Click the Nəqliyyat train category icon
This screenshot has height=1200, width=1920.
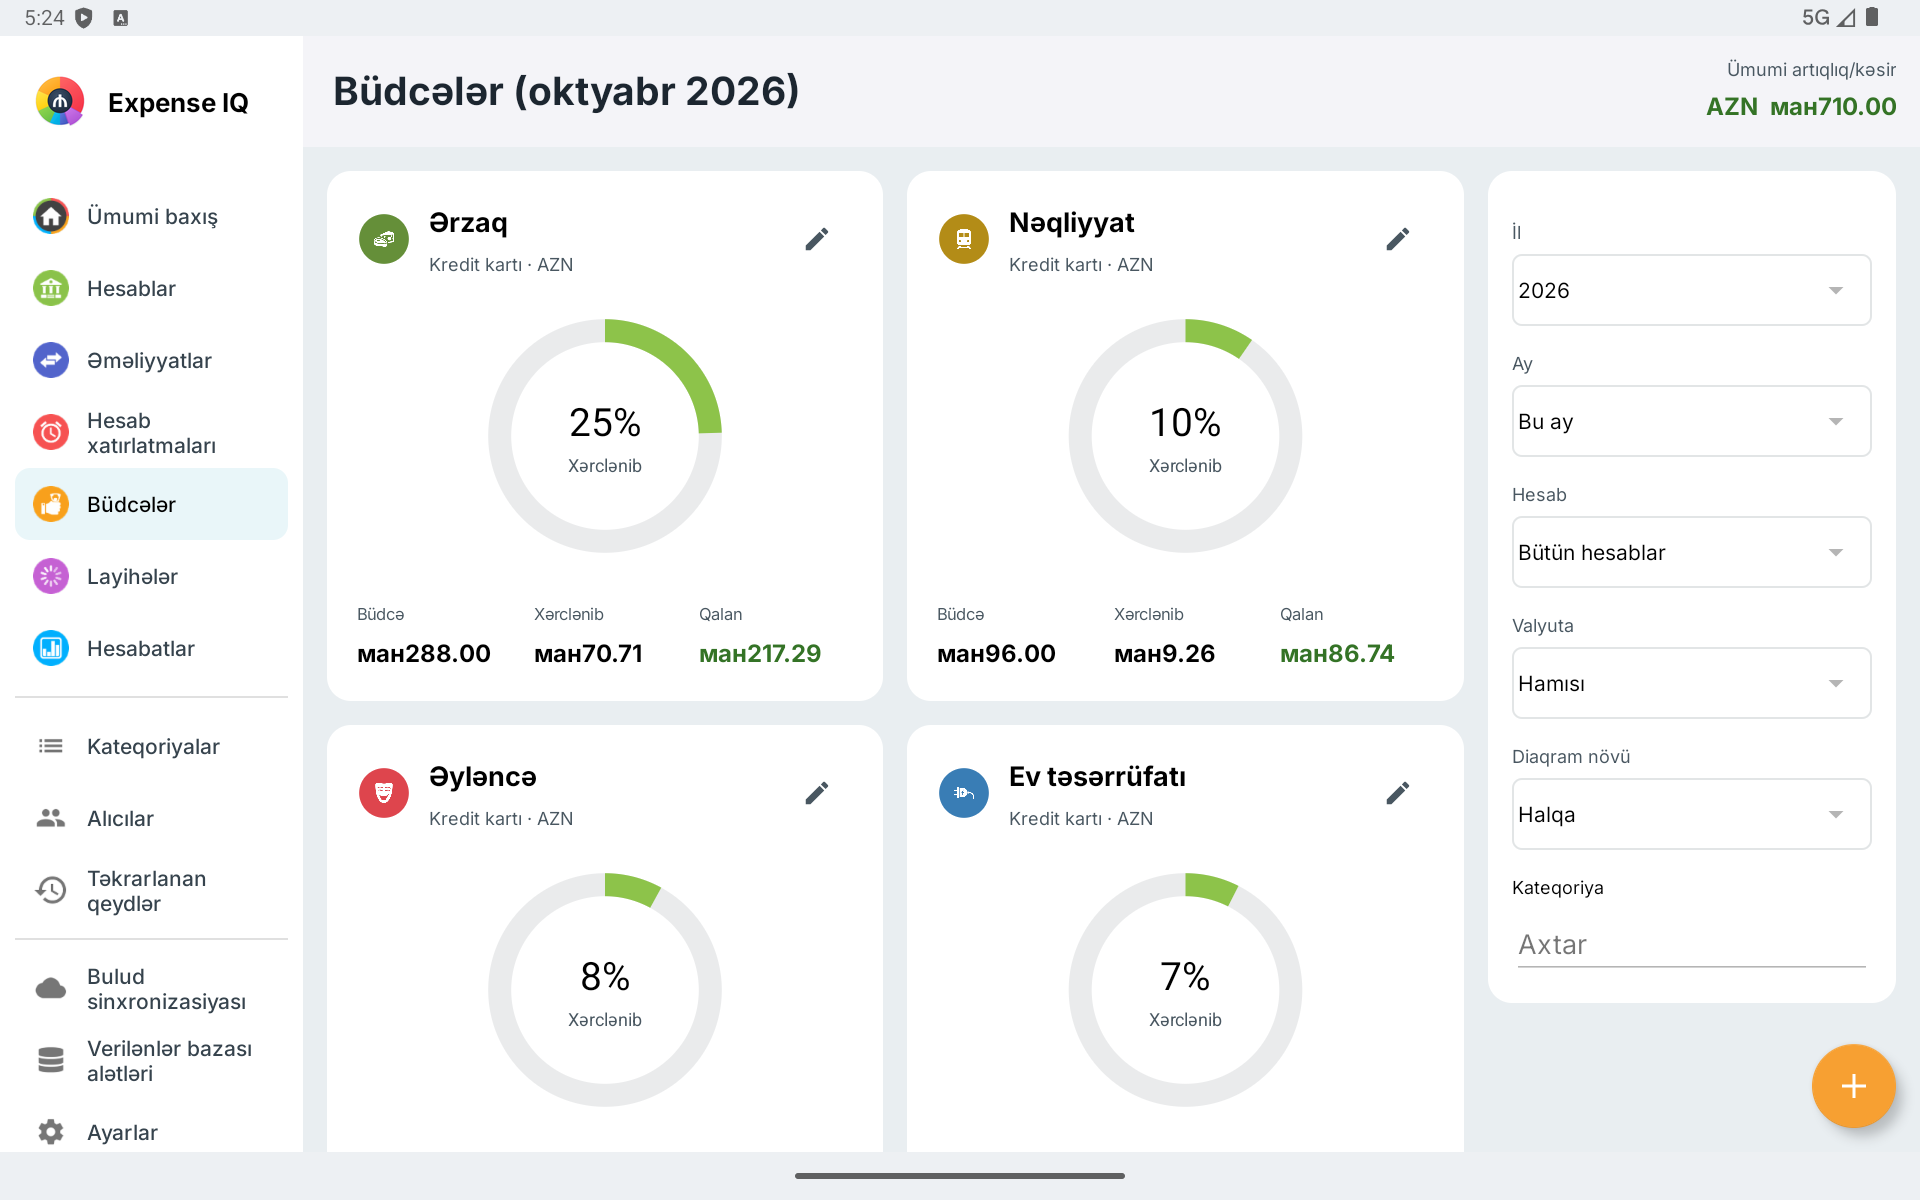(x=964, y=239)
